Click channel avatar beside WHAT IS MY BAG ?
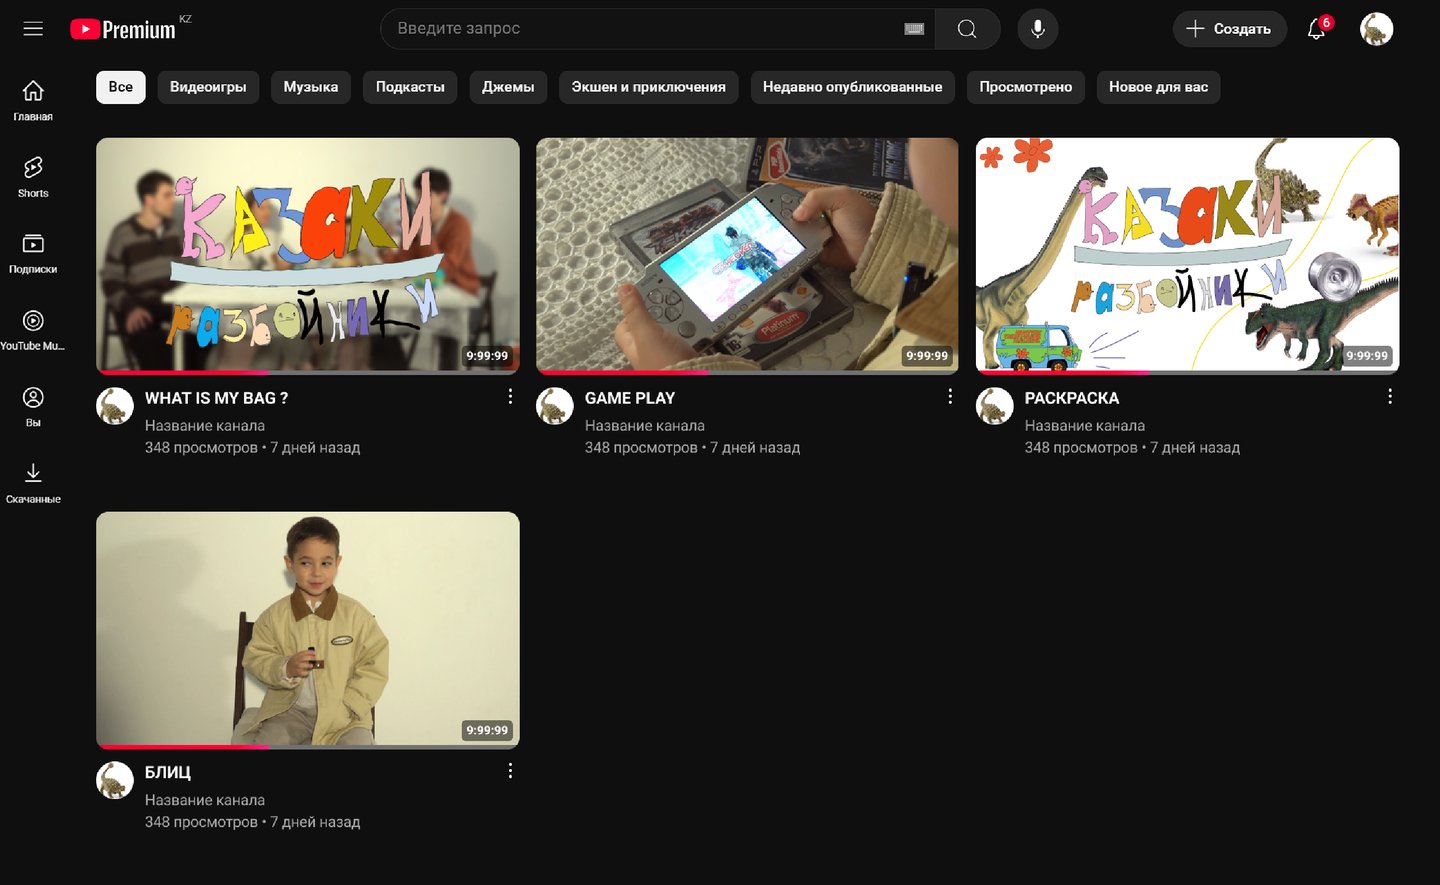Viewport: 1440px width, 885px height. [115, 406]
